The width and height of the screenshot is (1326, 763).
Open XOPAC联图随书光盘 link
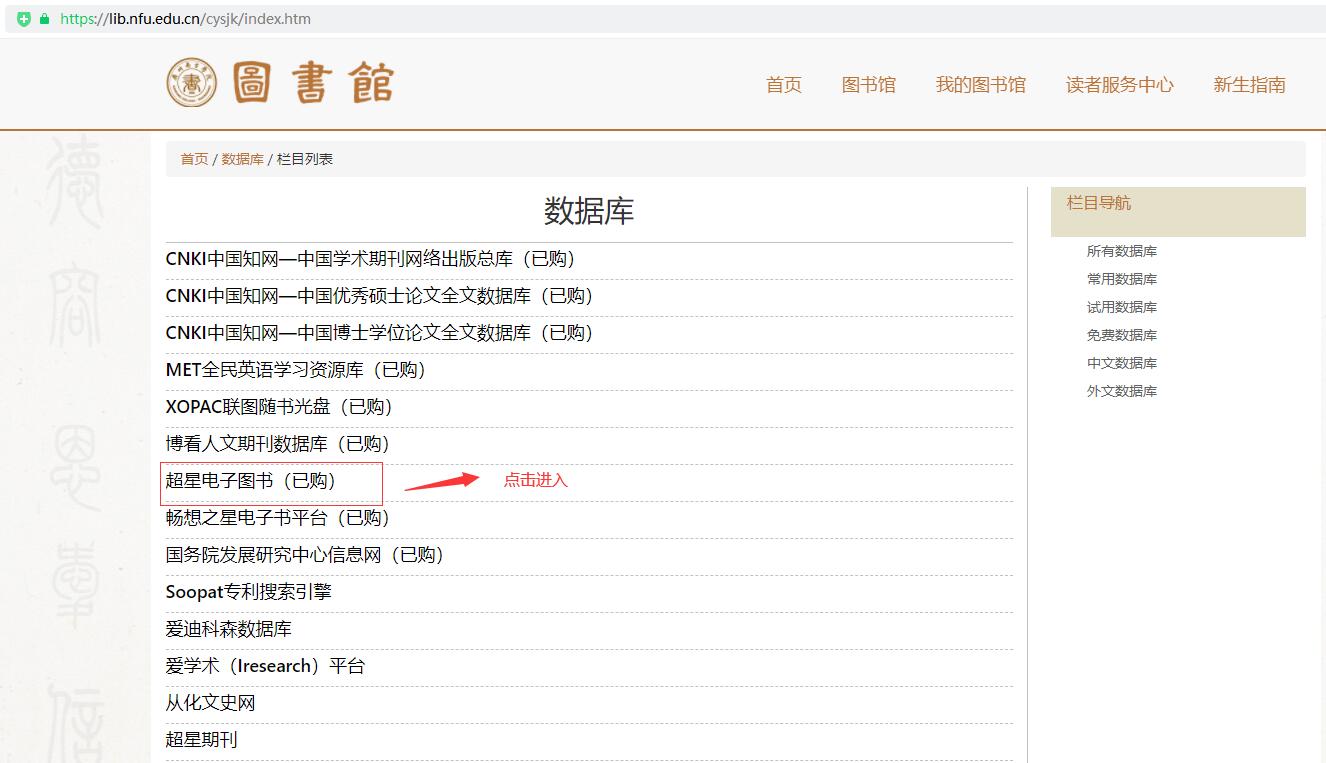pos(280,407)
